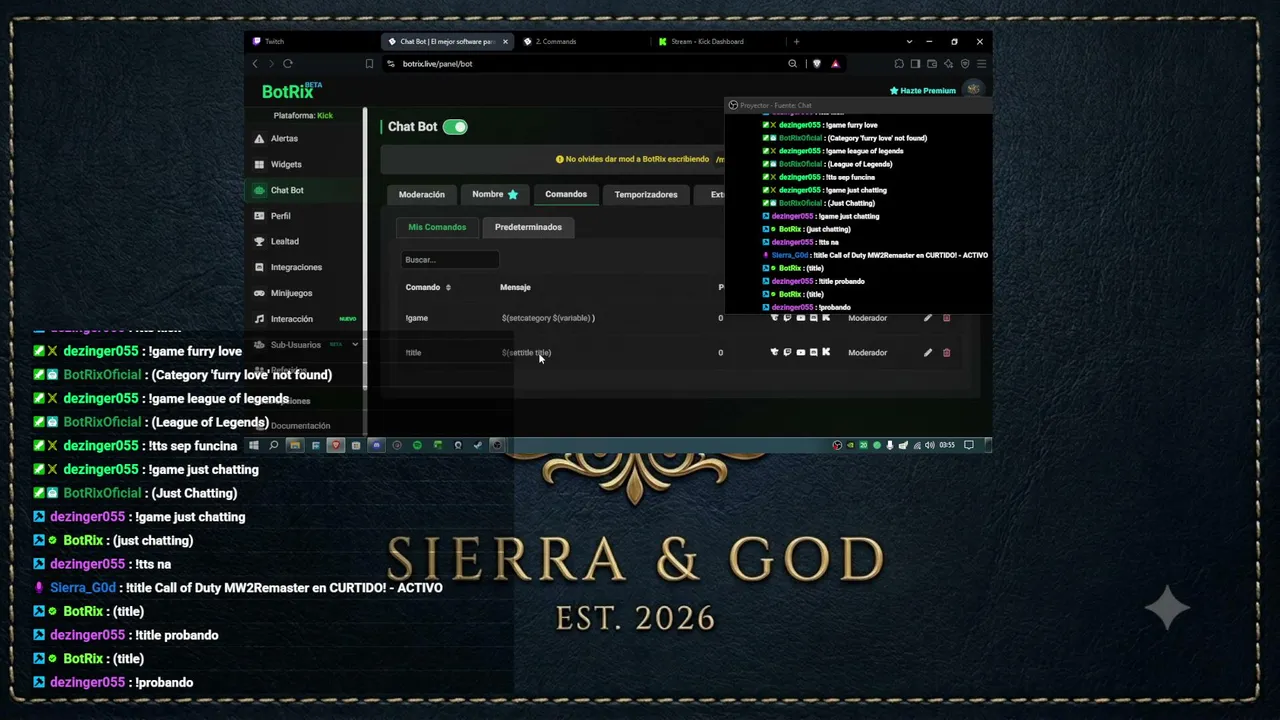Image resolution: width=1280 pixels, height=720 pixels.
Task: Expand the Sub-Usuarios submenu chevron
Action: [x=354, y=345]
